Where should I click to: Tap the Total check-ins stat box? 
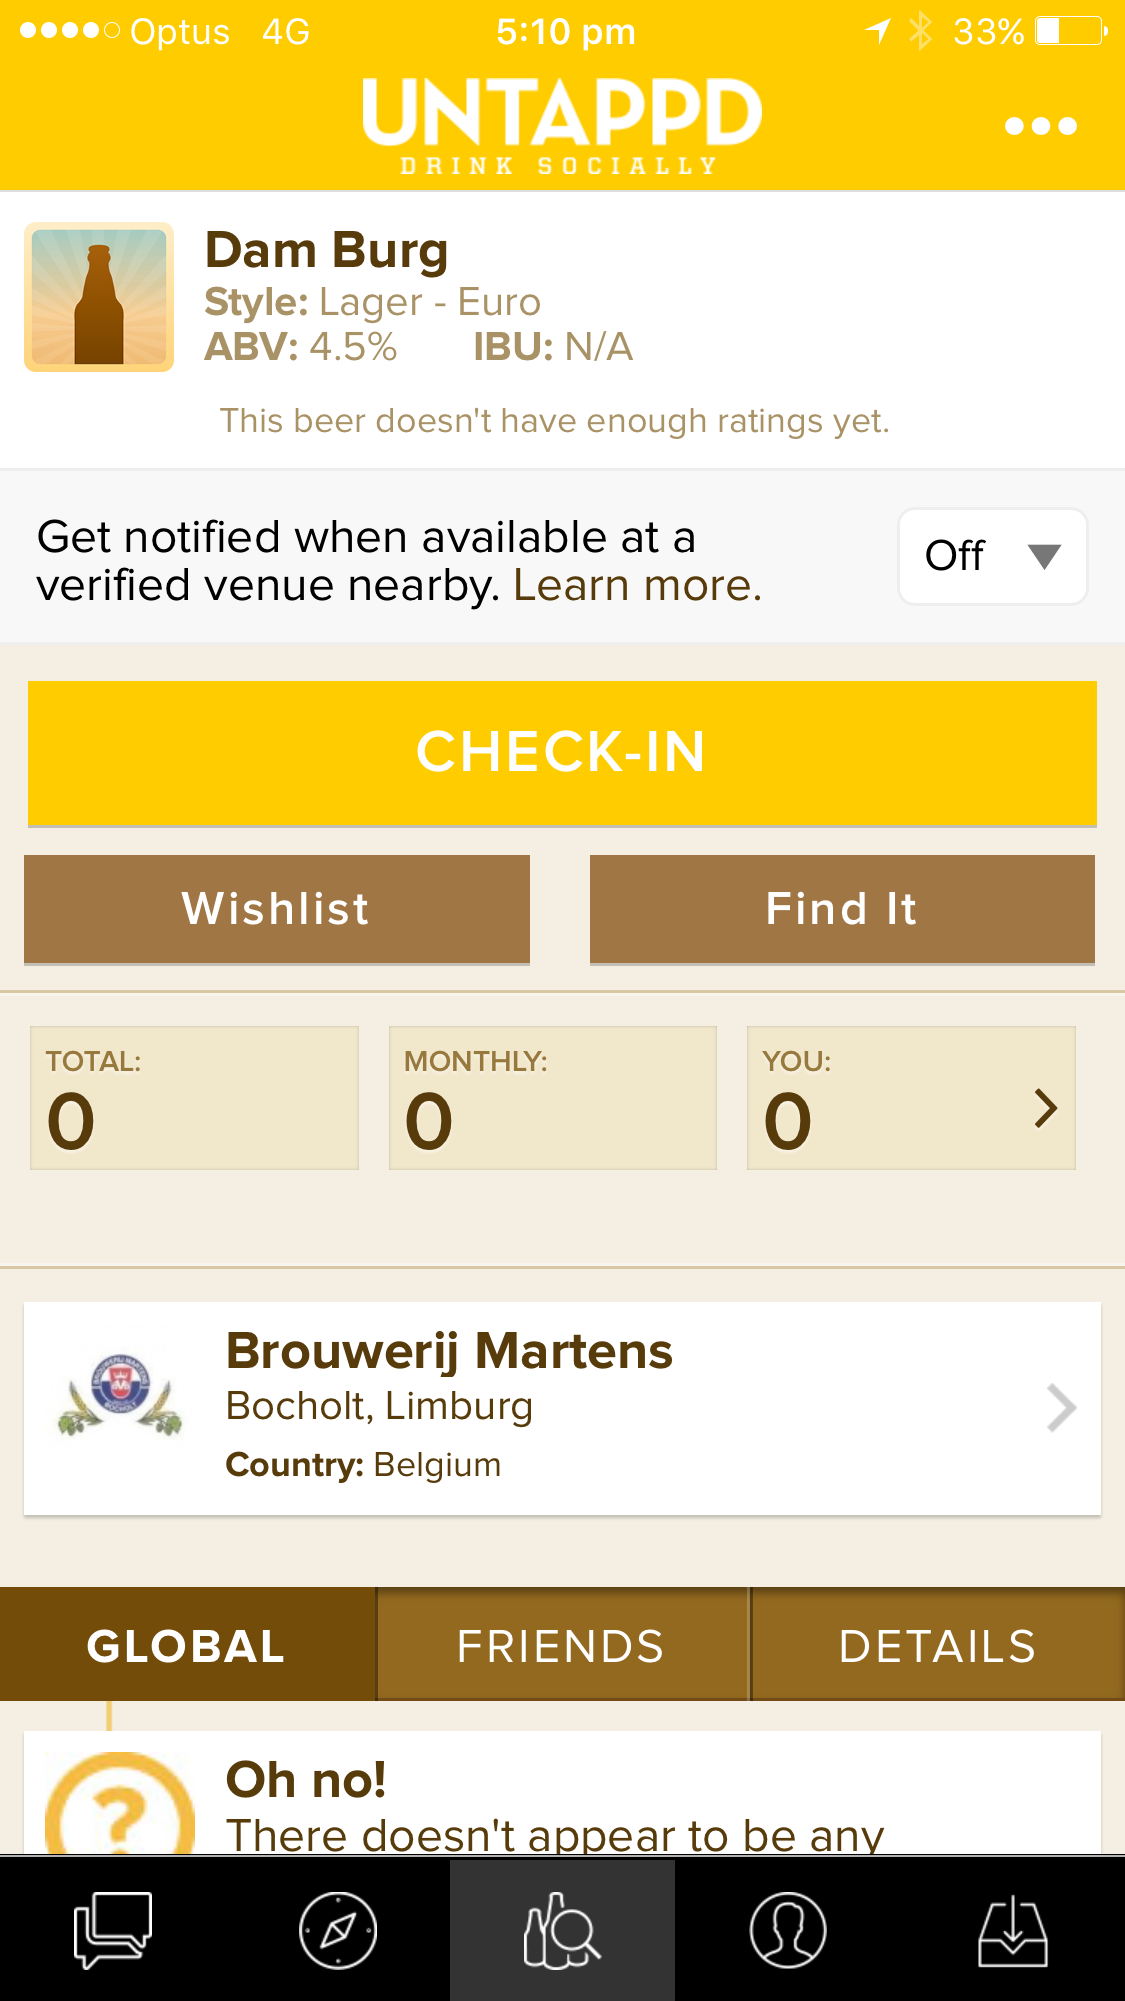tap(194, 1098)
